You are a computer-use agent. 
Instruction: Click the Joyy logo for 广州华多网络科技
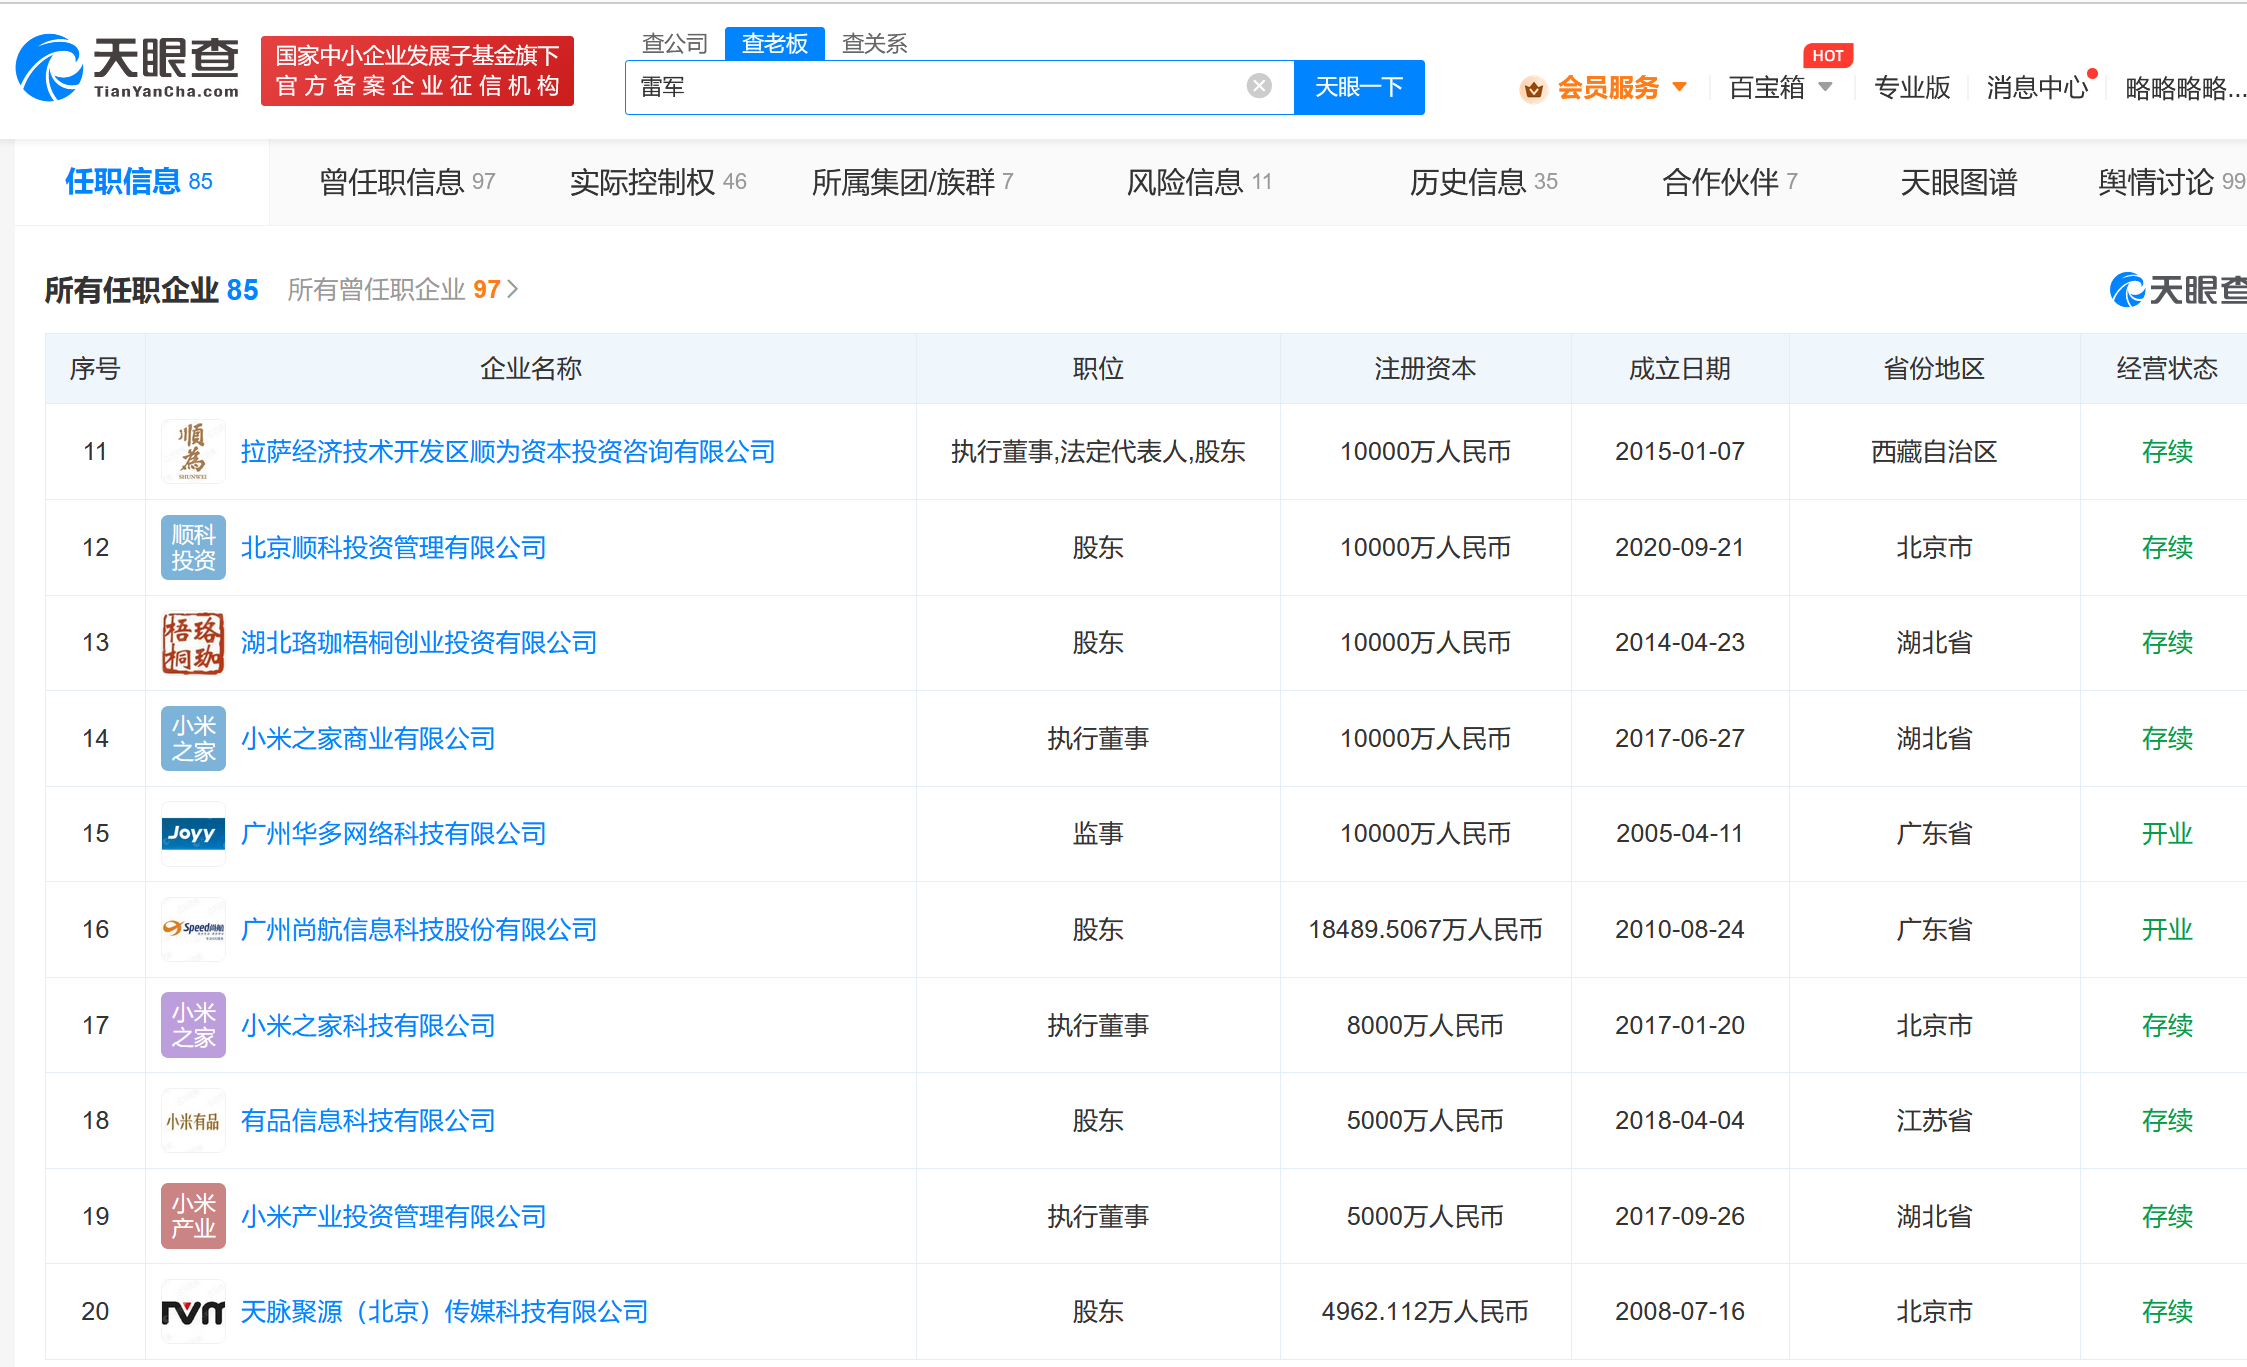[x=193, y=834]
